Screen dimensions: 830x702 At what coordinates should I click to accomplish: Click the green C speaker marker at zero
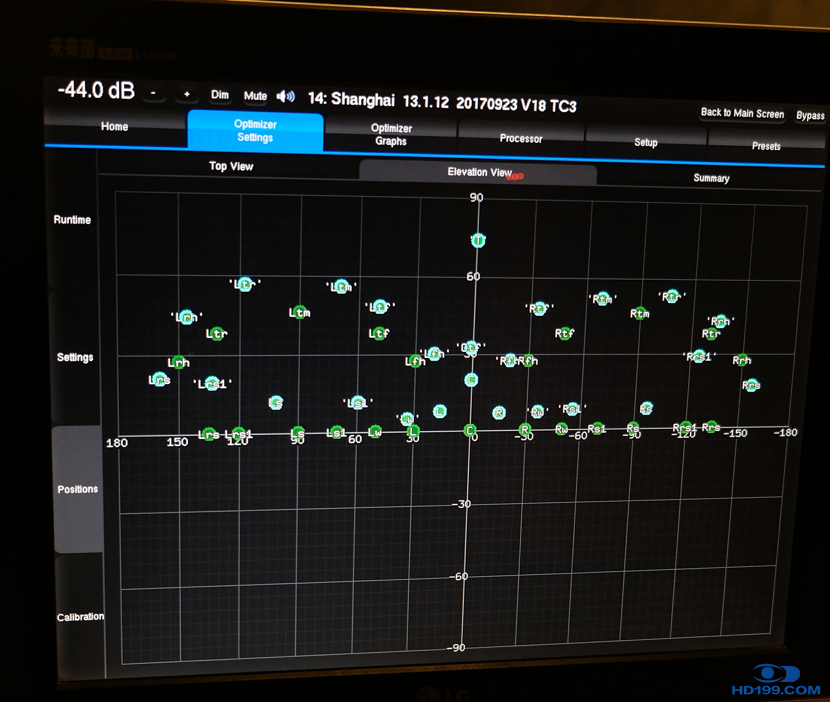(469, 430)
